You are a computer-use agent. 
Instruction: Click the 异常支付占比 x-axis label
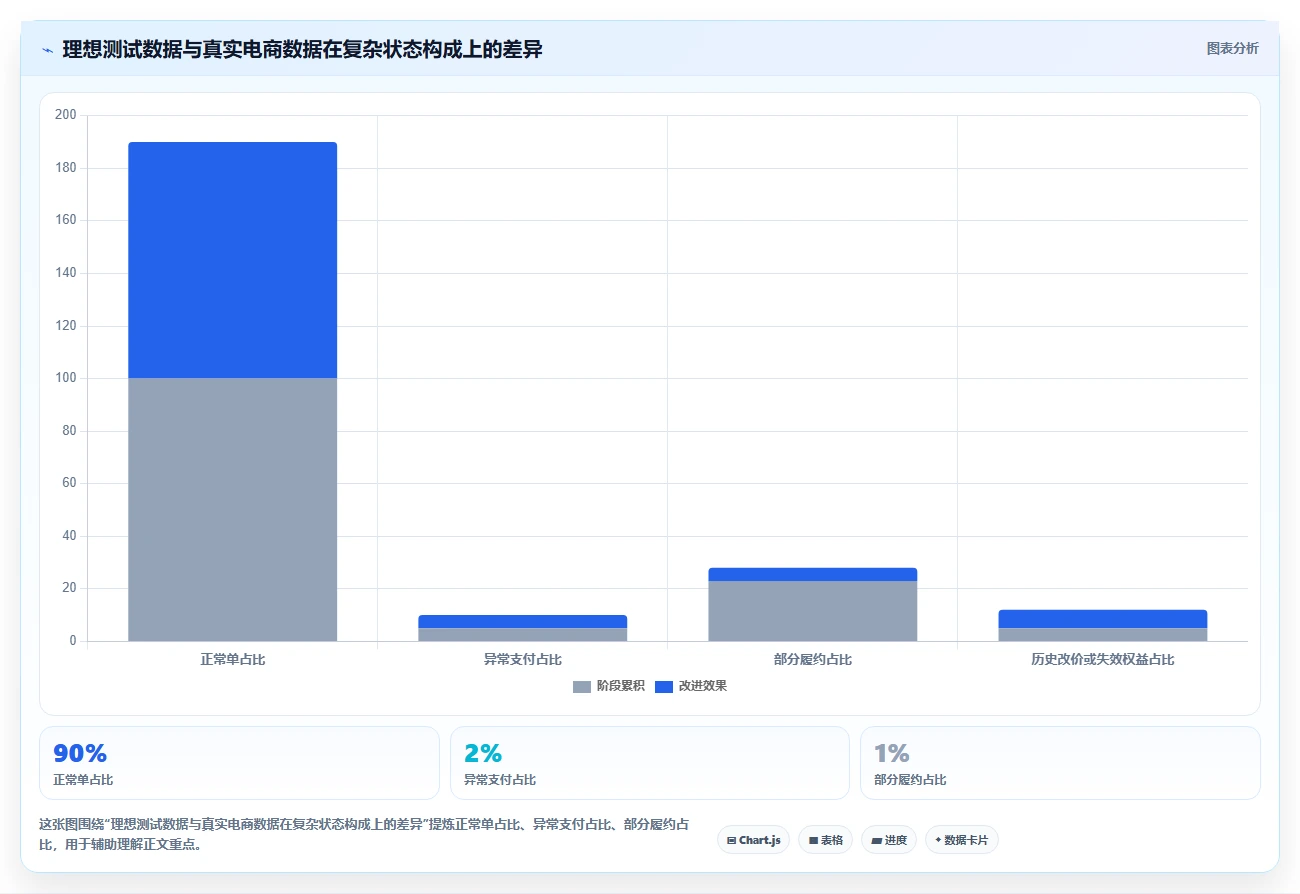pyautogui.click(x=523, y=660)
